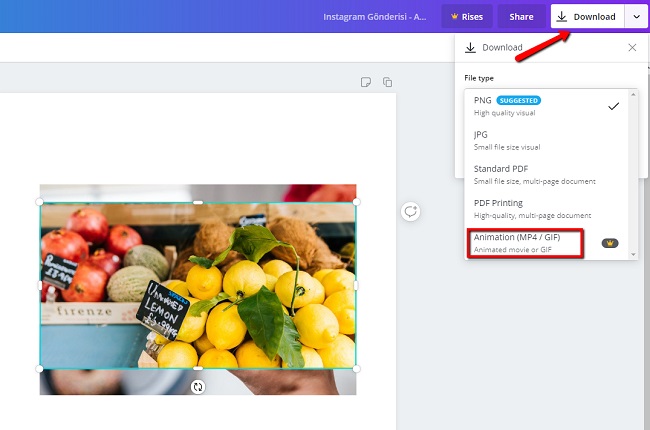Screen dimensions: 650x430
Task: Click the scroll up arrow in file type list
Action: pos(633,95)
